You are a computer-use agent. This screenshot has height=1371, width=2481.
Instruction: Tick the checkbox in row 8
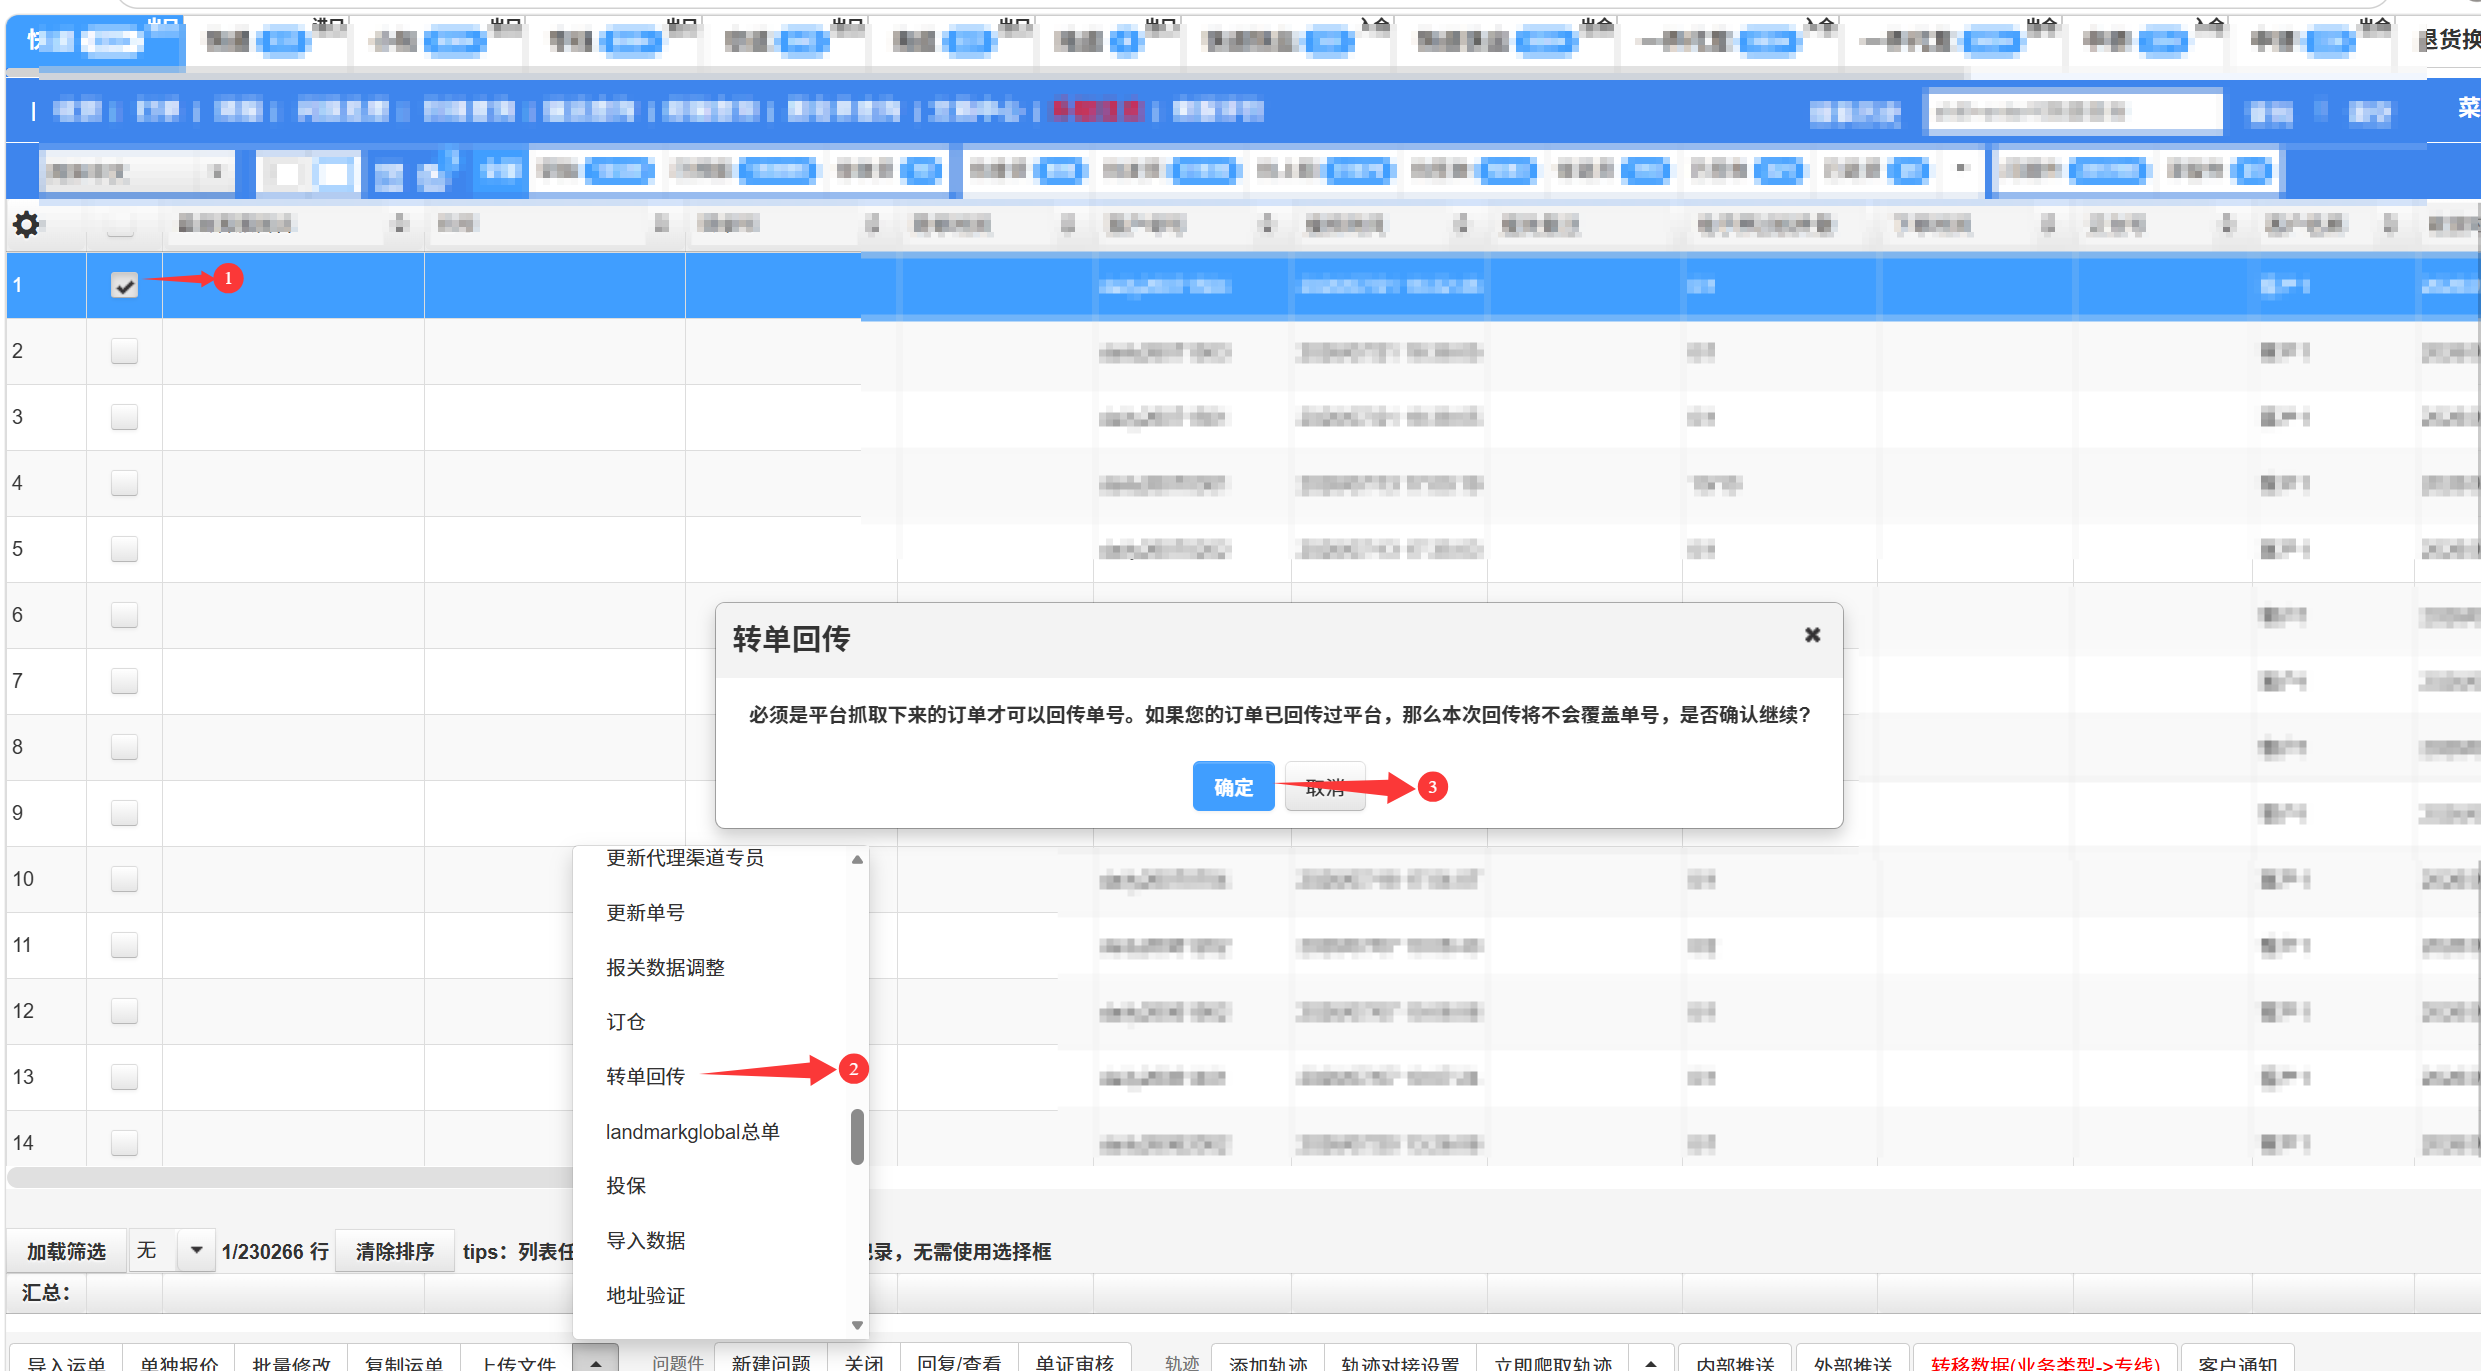(124, 747)
